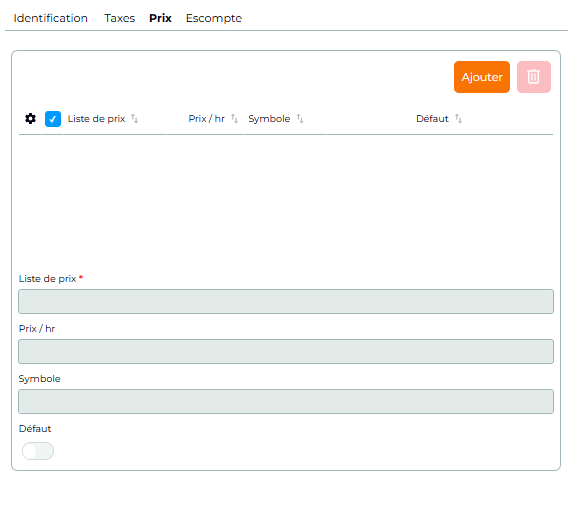
Task: Click the Liste de prix column header text
Action: [96, 119]
